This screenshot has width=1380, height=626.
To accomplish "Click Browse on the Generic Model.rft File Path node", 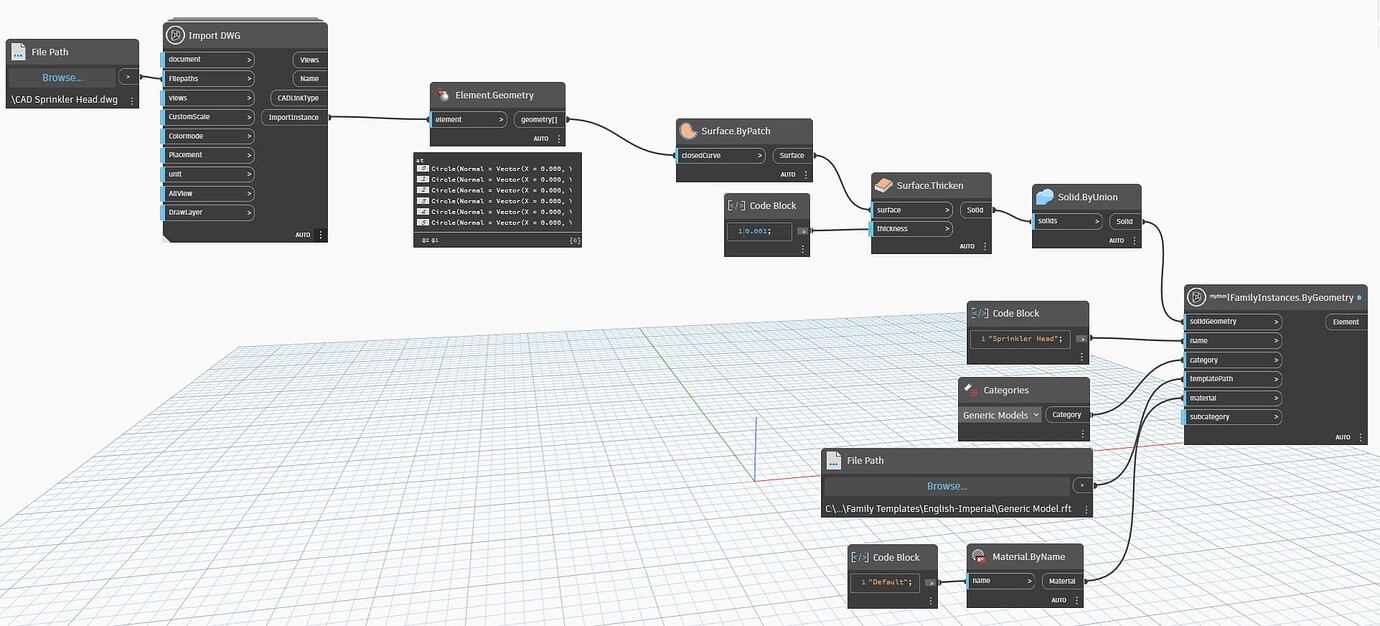I will (946, 485).
